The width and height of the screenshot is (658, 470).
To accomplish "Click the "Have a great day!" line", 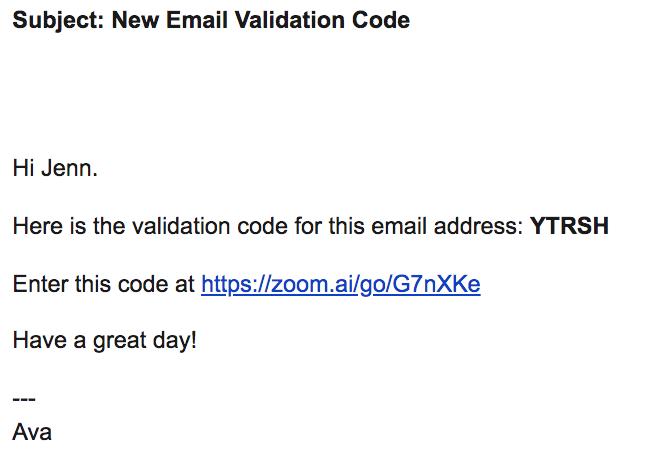I will [105, 340].
